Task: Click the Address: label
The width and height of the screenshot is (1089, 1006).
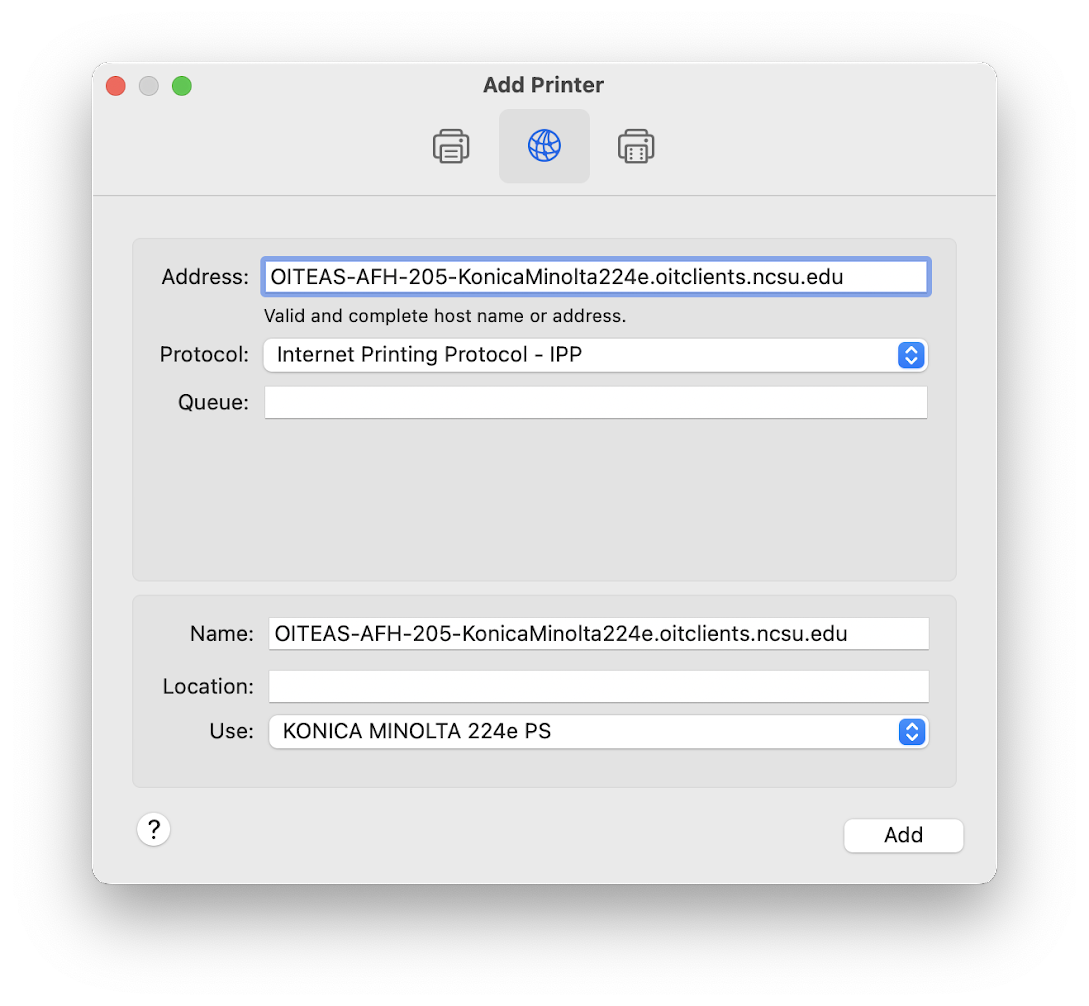Action: (205, 277)
